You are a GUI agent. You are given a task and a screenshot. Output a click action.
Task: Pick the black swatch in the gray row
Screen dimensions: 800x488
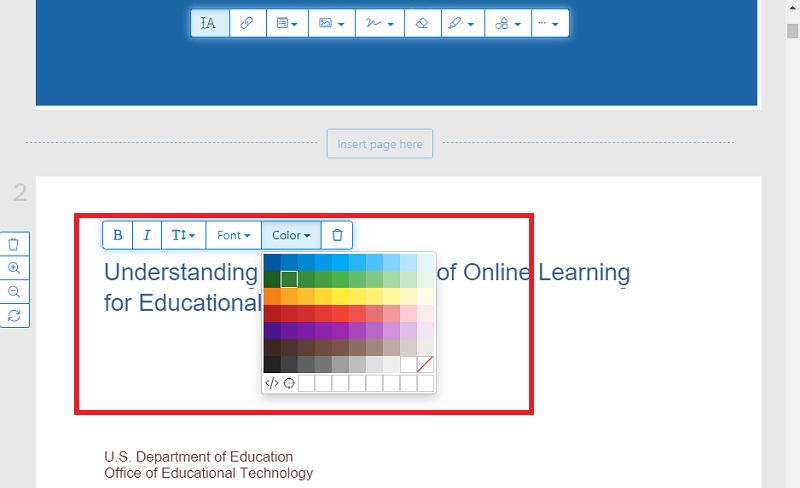[272, 364]
